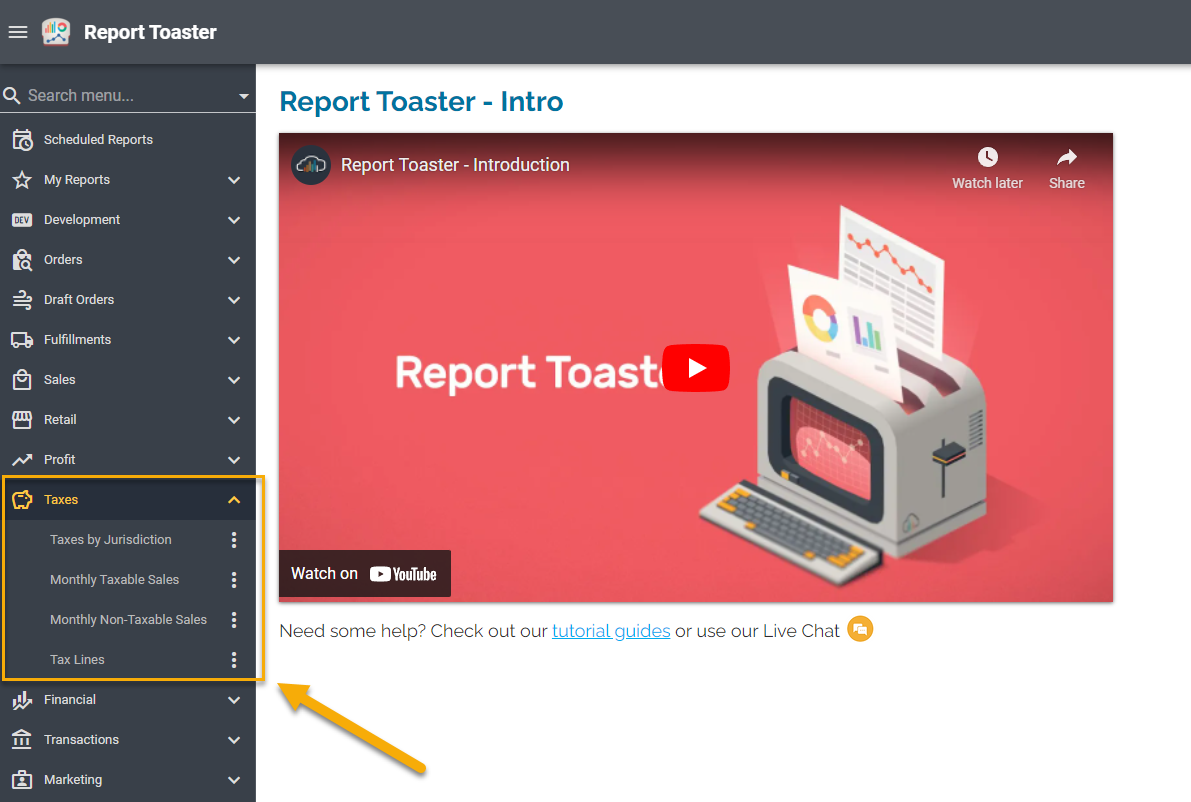
Task: Click the hamburger menu icon
Action: click(18, 32)
